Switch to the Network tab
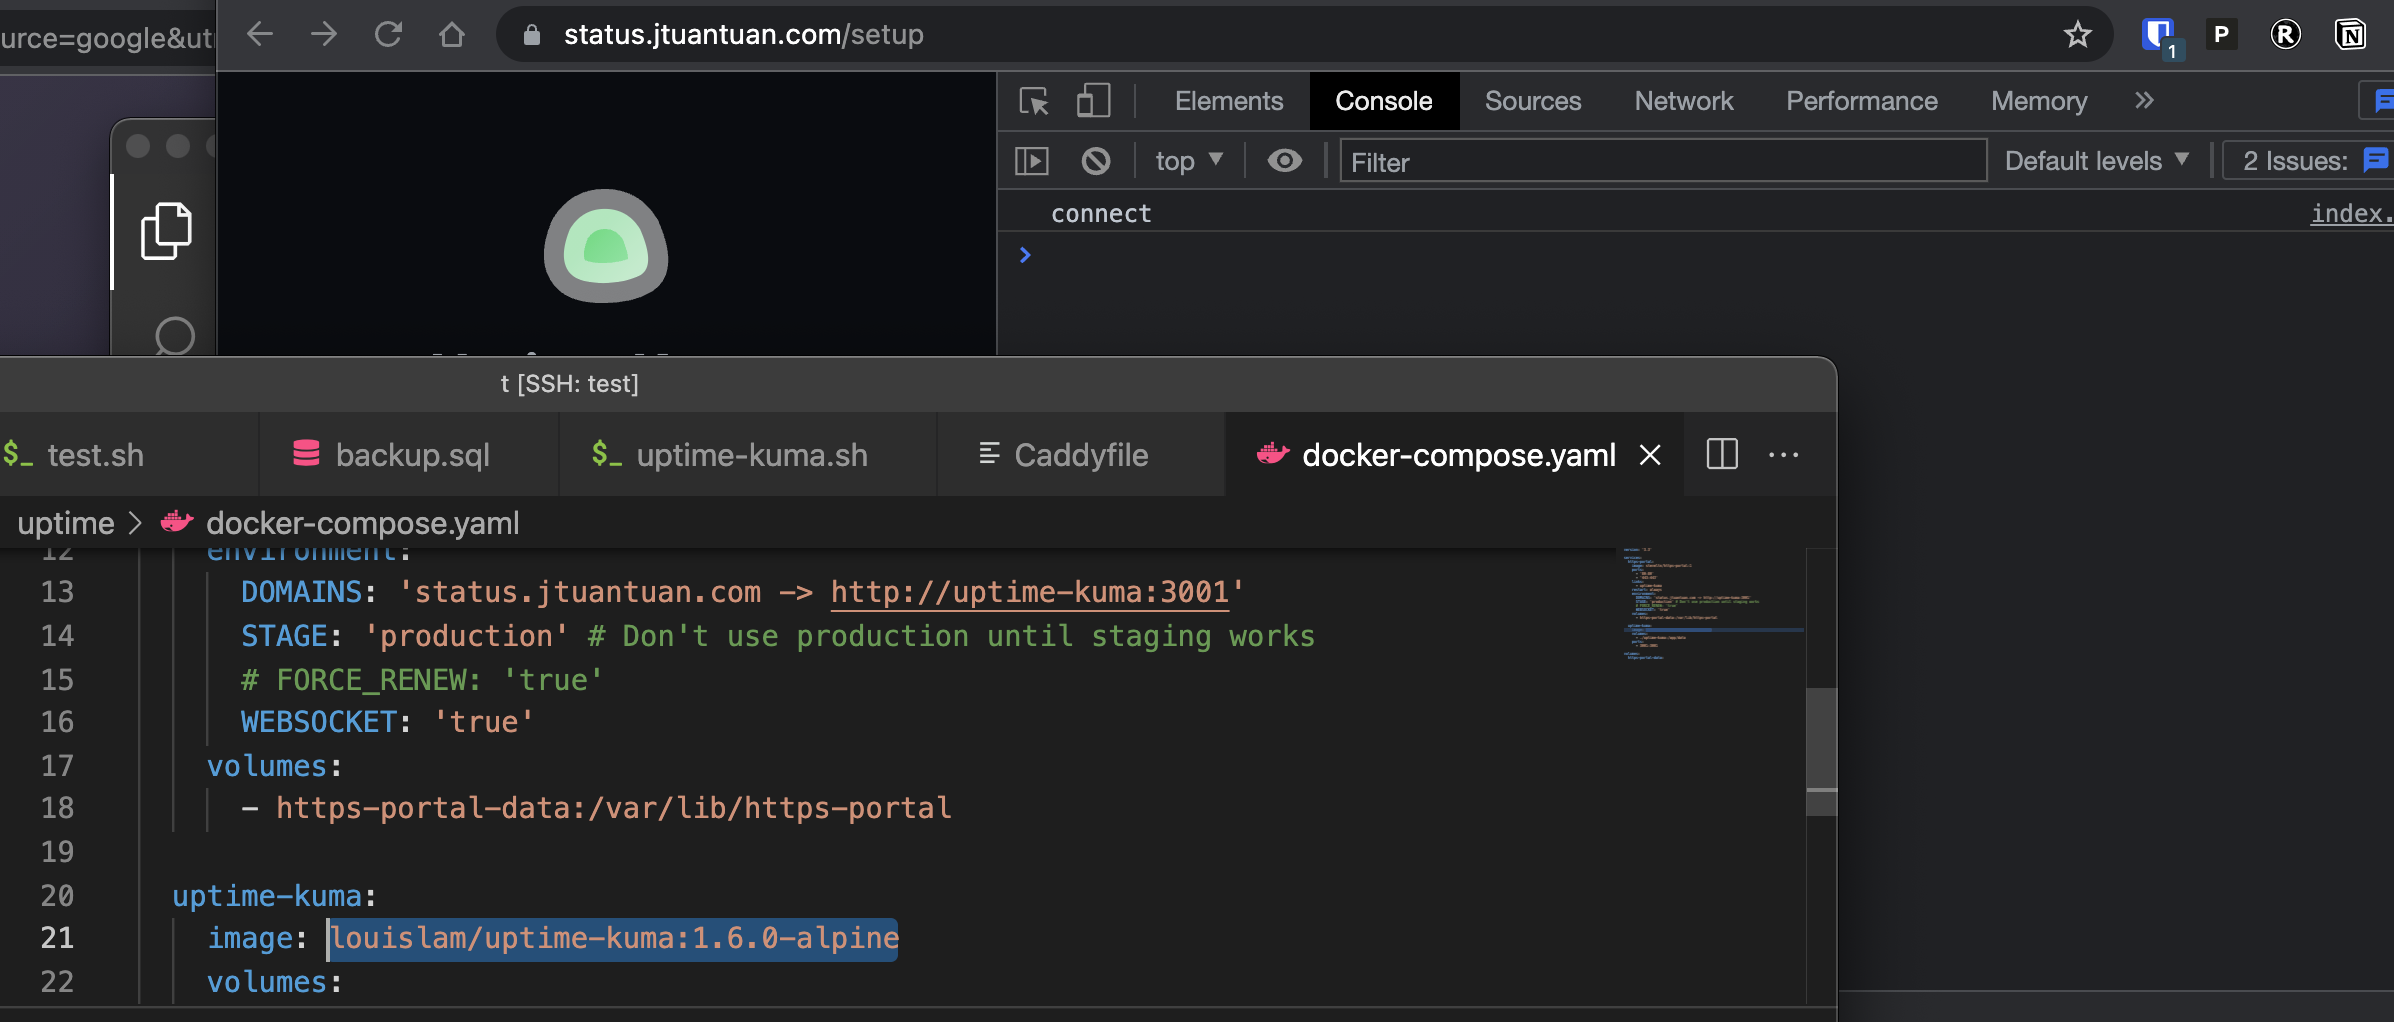 [x=1684, y=101]
